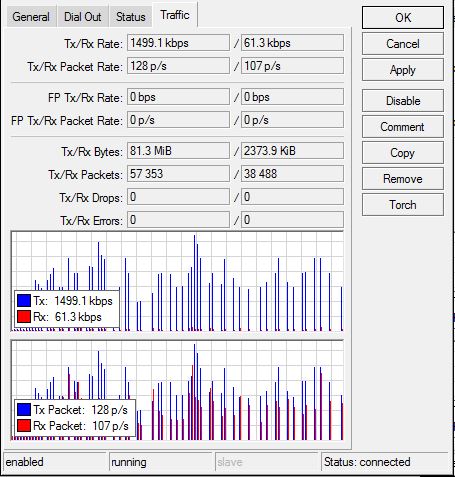Remove the interface with Remove button

403,179
